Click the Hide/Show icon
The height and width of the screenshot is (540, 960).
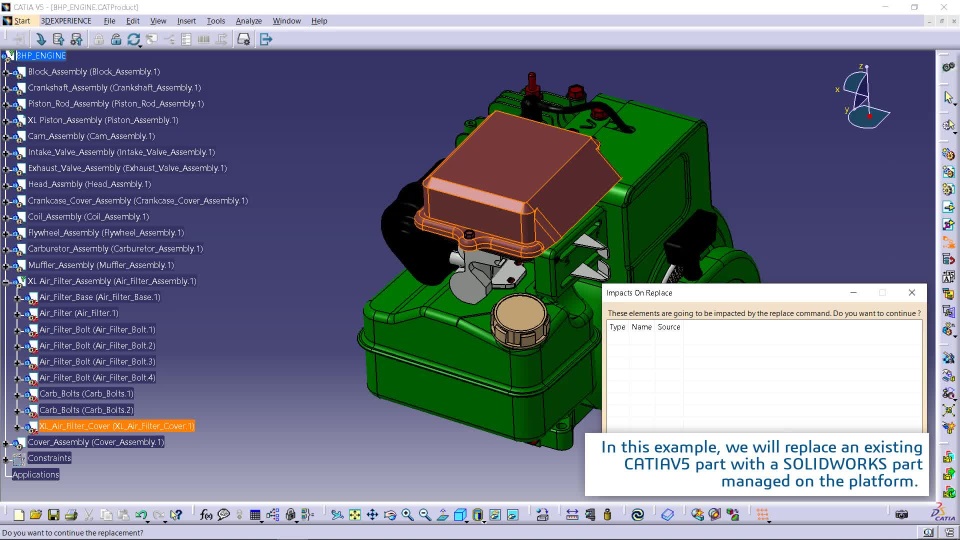495,515
